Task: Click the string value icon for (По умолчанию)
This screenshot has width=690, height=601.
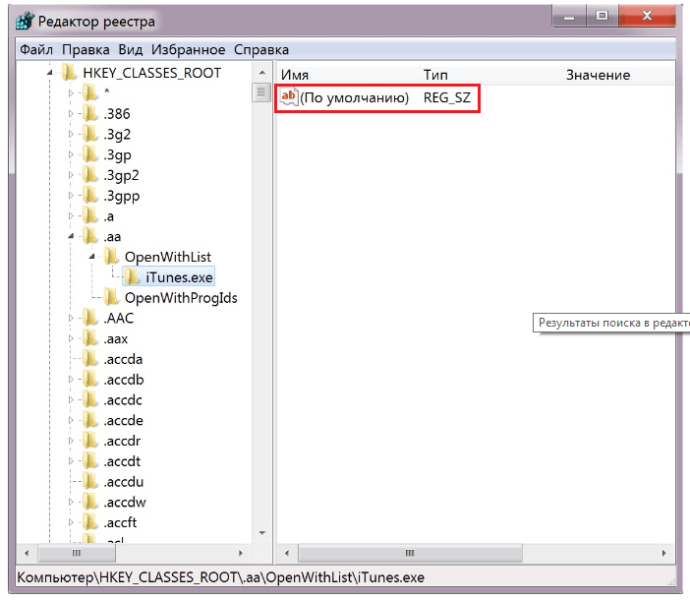Action: (288, 98)
